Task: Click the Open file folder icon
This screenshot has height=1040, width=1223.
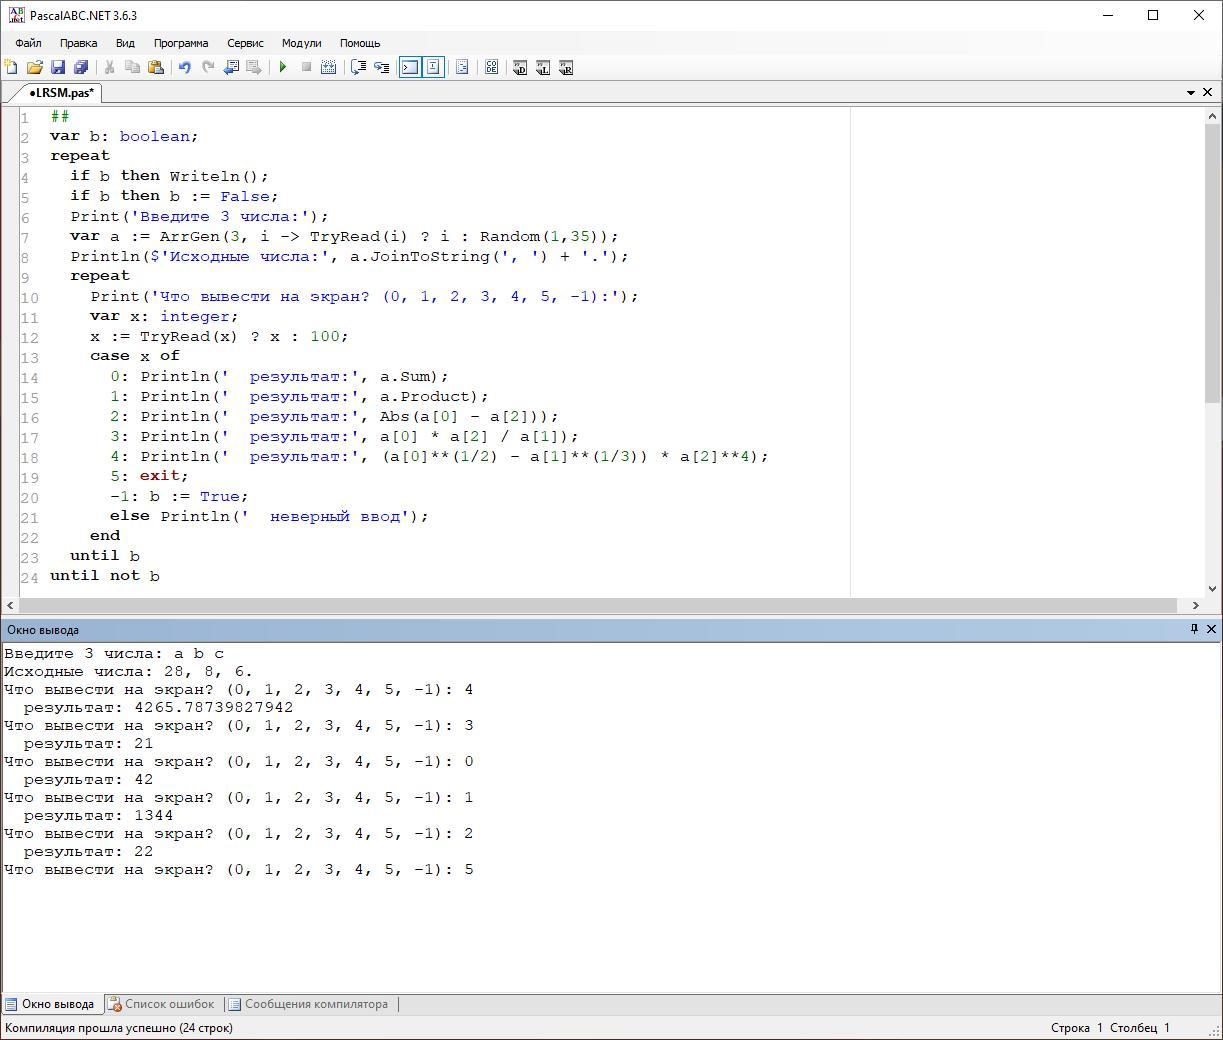Action: pos(34,67)
